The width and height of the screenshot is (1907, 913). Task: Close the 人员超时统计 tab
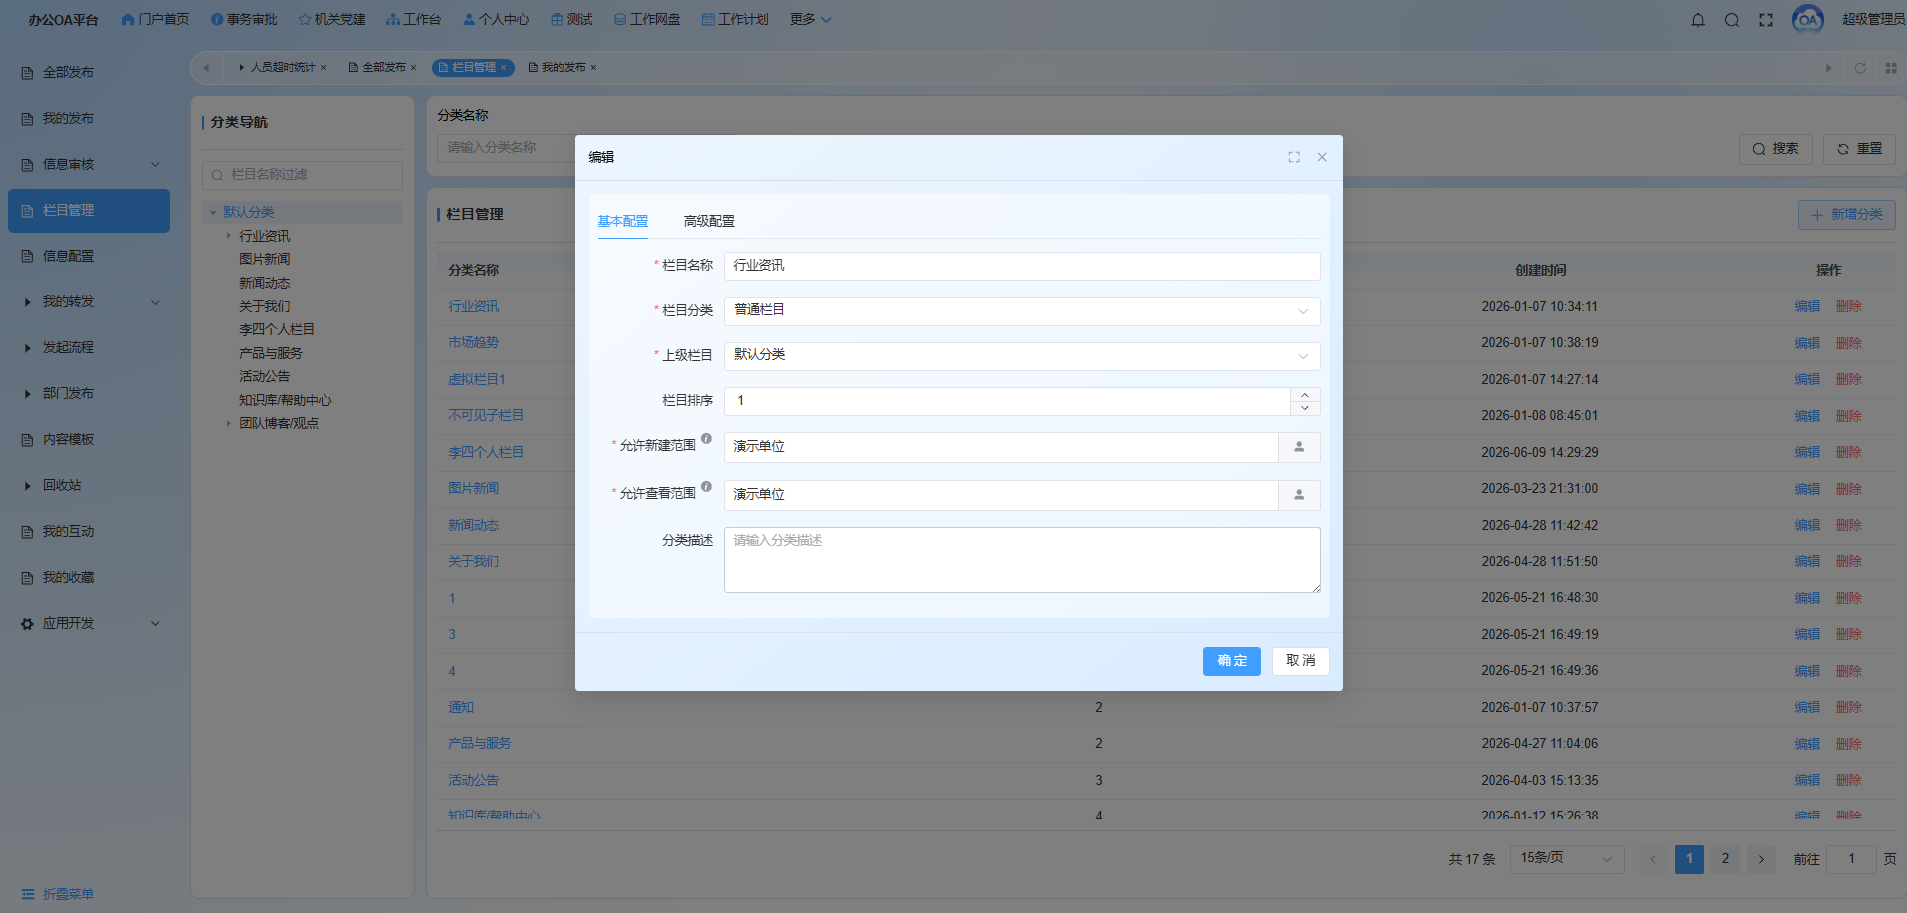pyautogui.click(x=323, y=68)
